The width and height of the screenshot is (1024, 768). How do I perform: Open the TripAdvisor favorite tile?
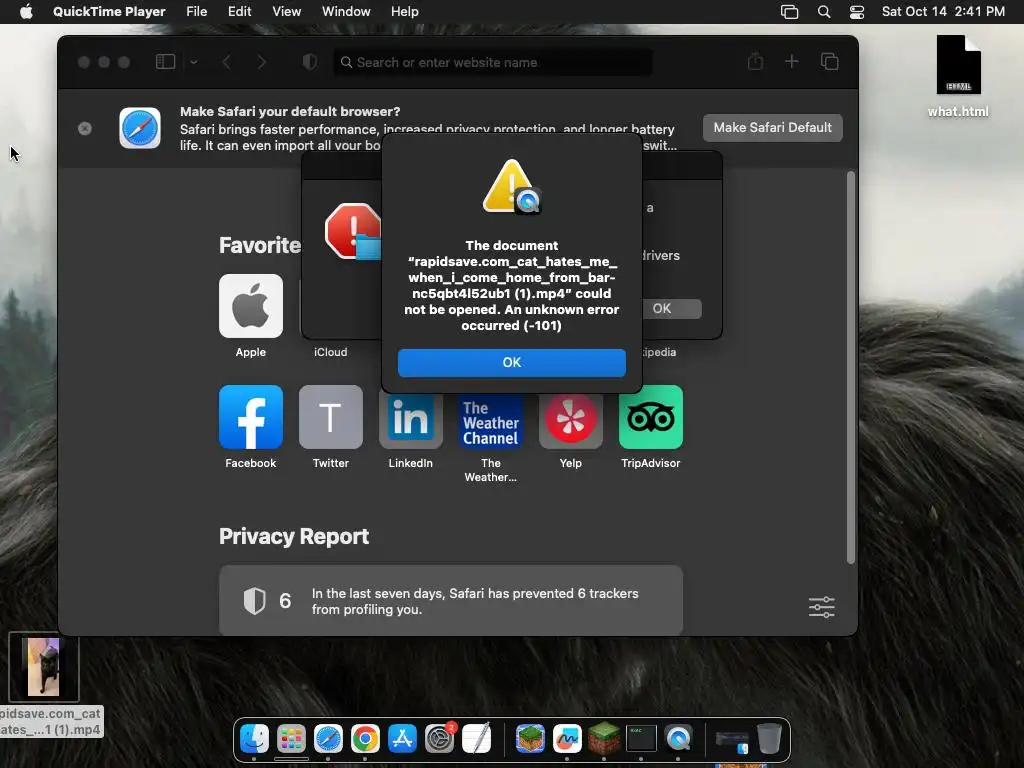650,417
